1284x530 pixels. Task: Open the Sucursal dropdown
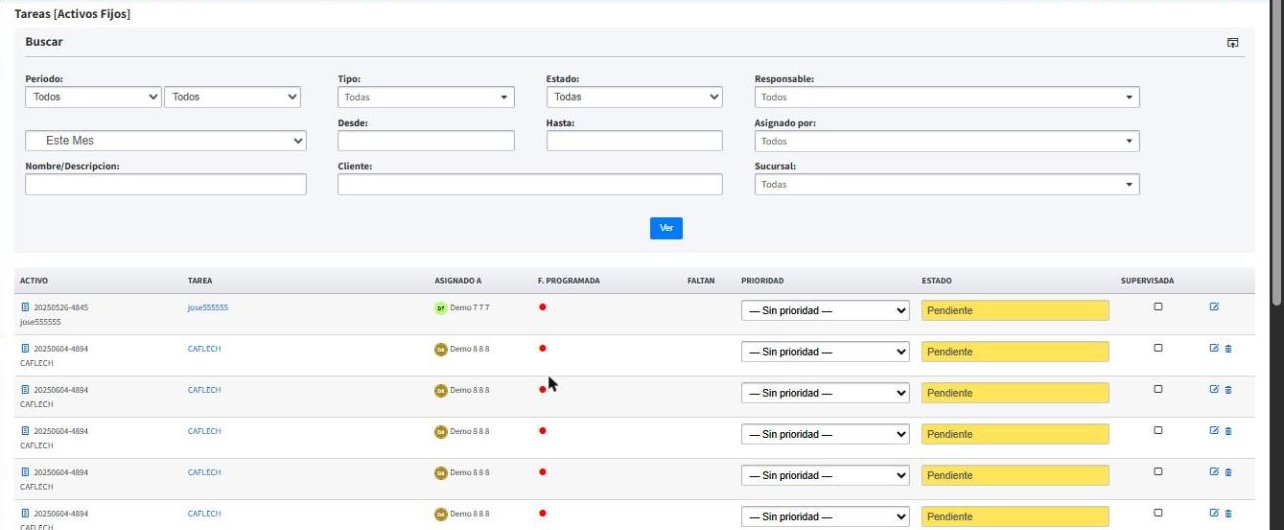pos(947,185)
